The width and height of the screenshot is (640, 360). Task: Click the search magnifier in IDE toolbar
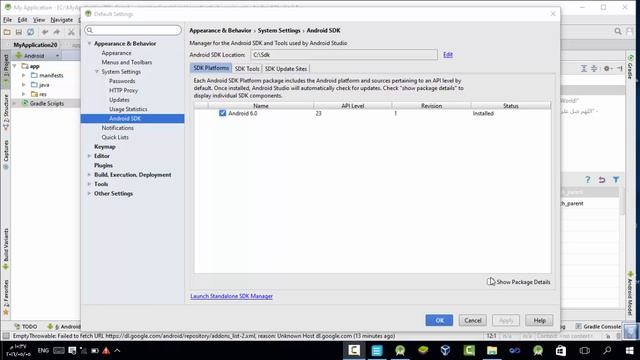[x=618, y=31]
